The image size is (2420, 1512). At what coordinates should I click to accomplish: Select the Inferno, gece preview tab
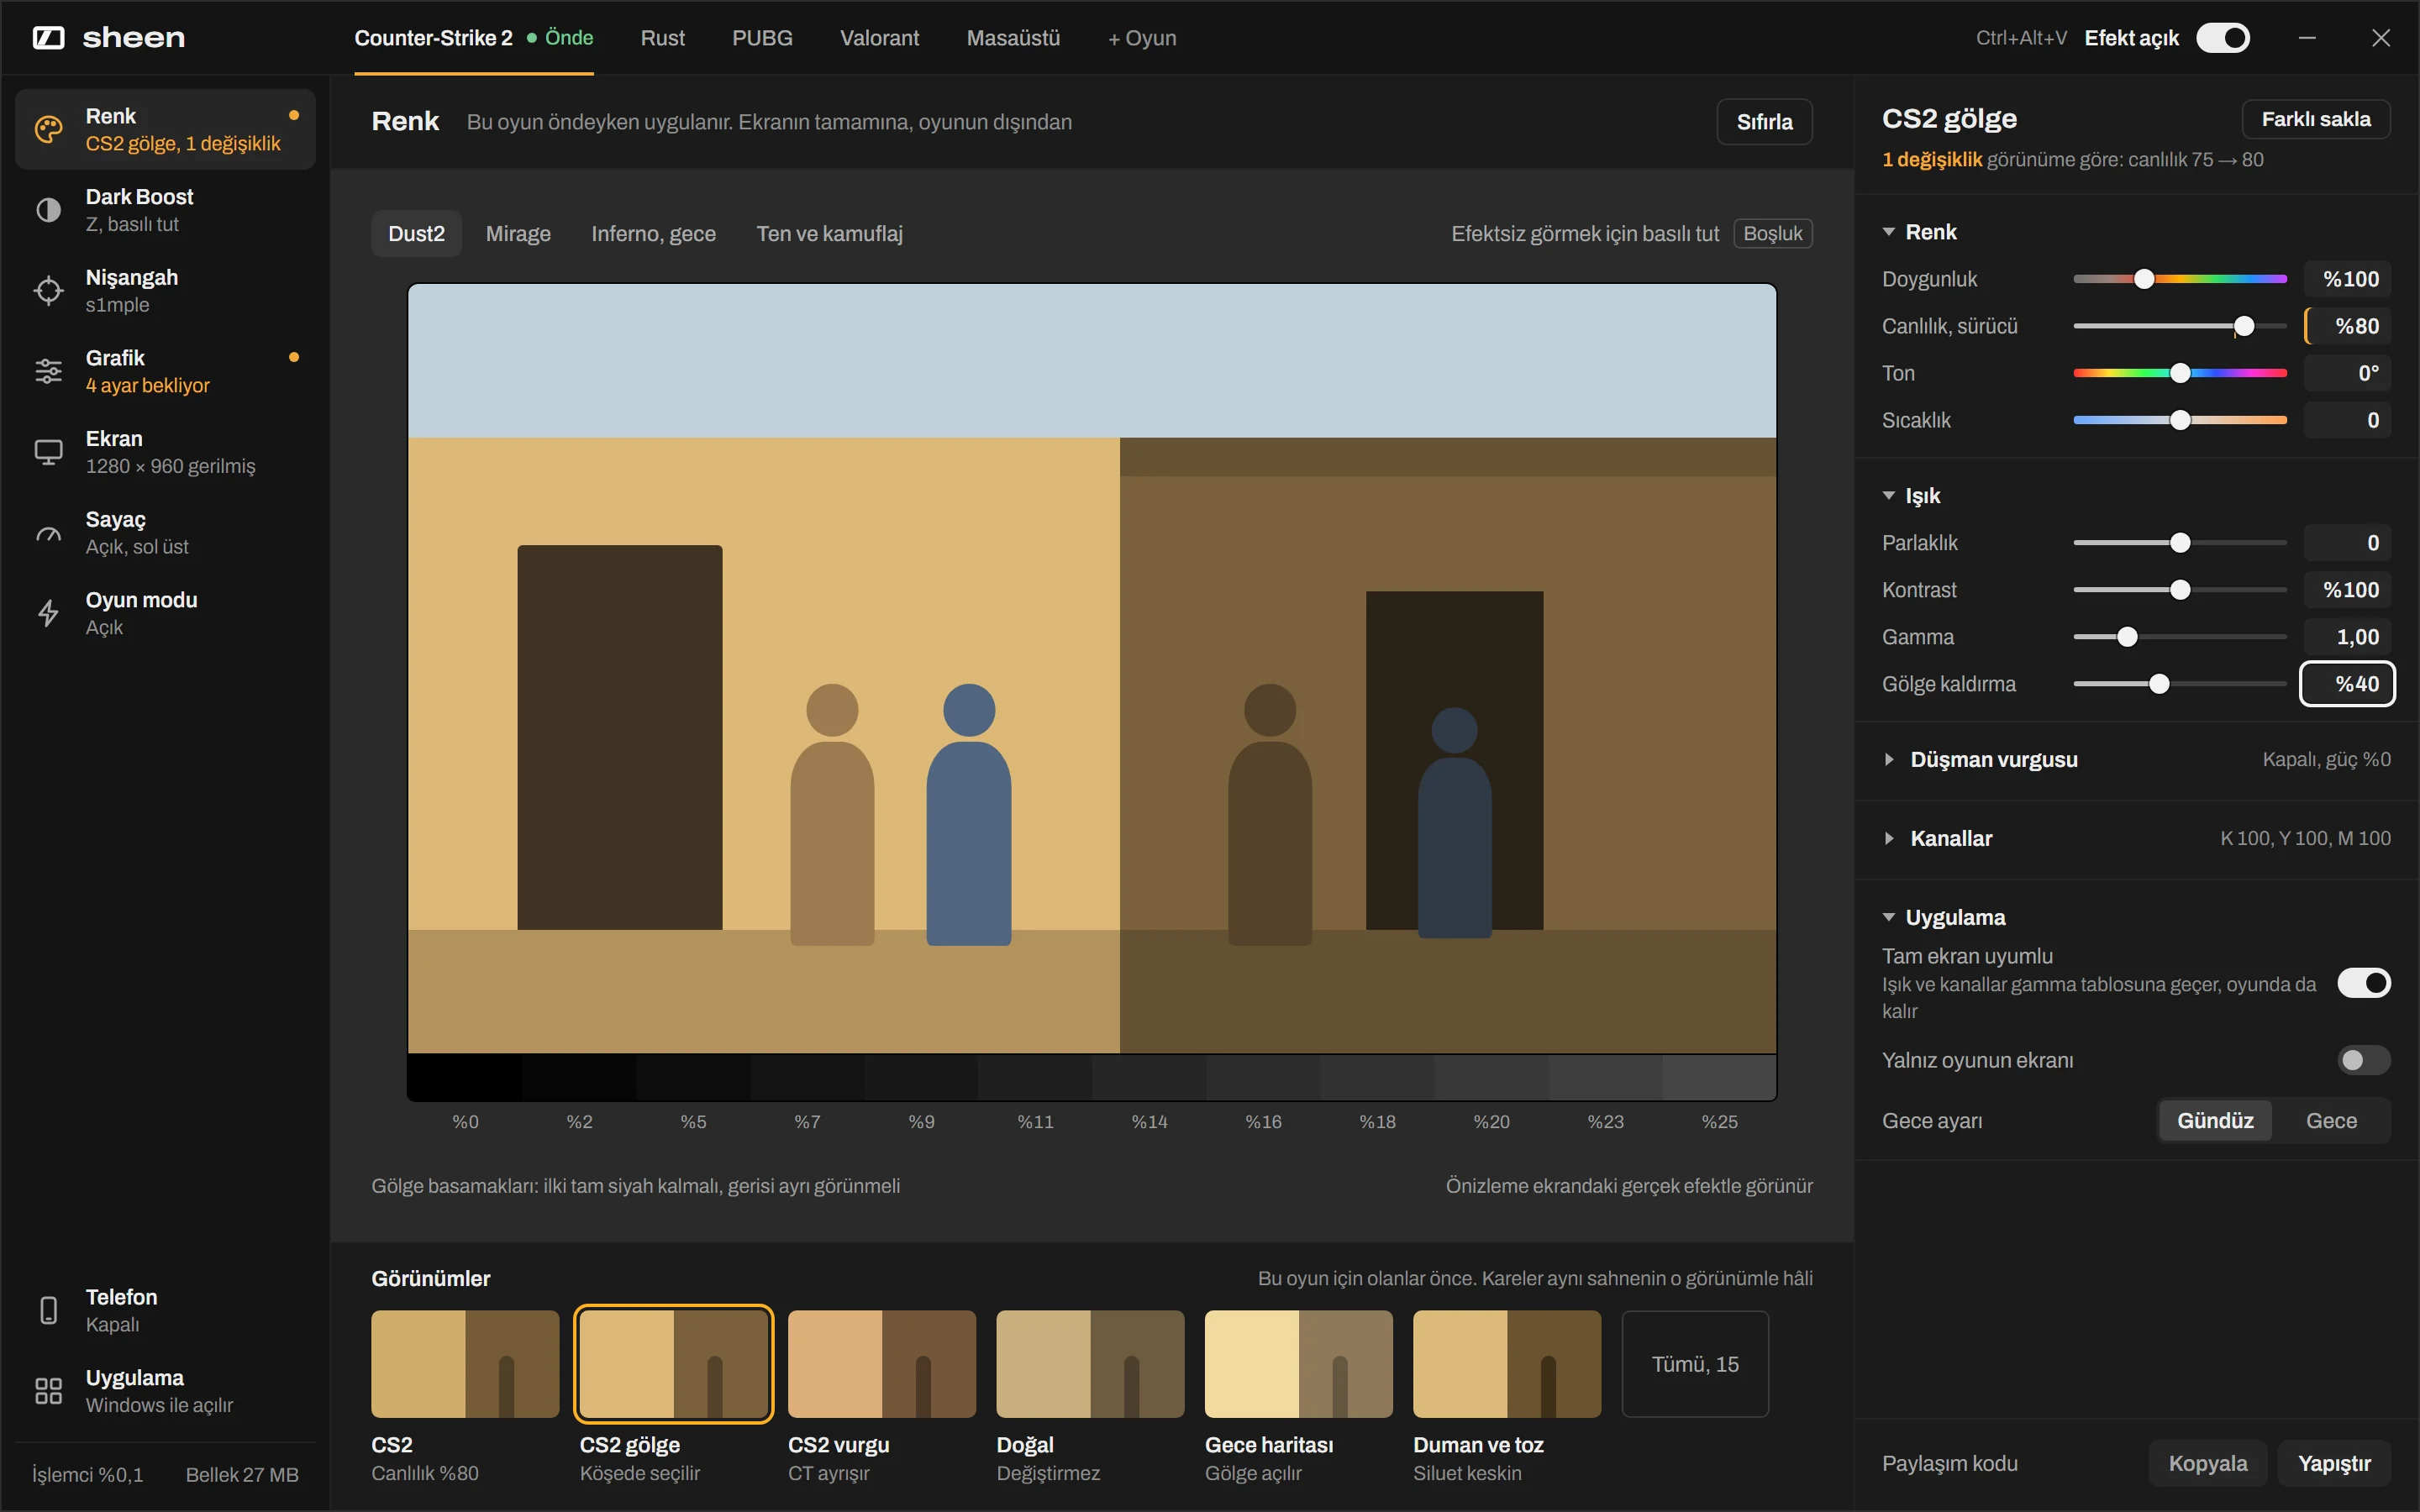click(653, 234)
